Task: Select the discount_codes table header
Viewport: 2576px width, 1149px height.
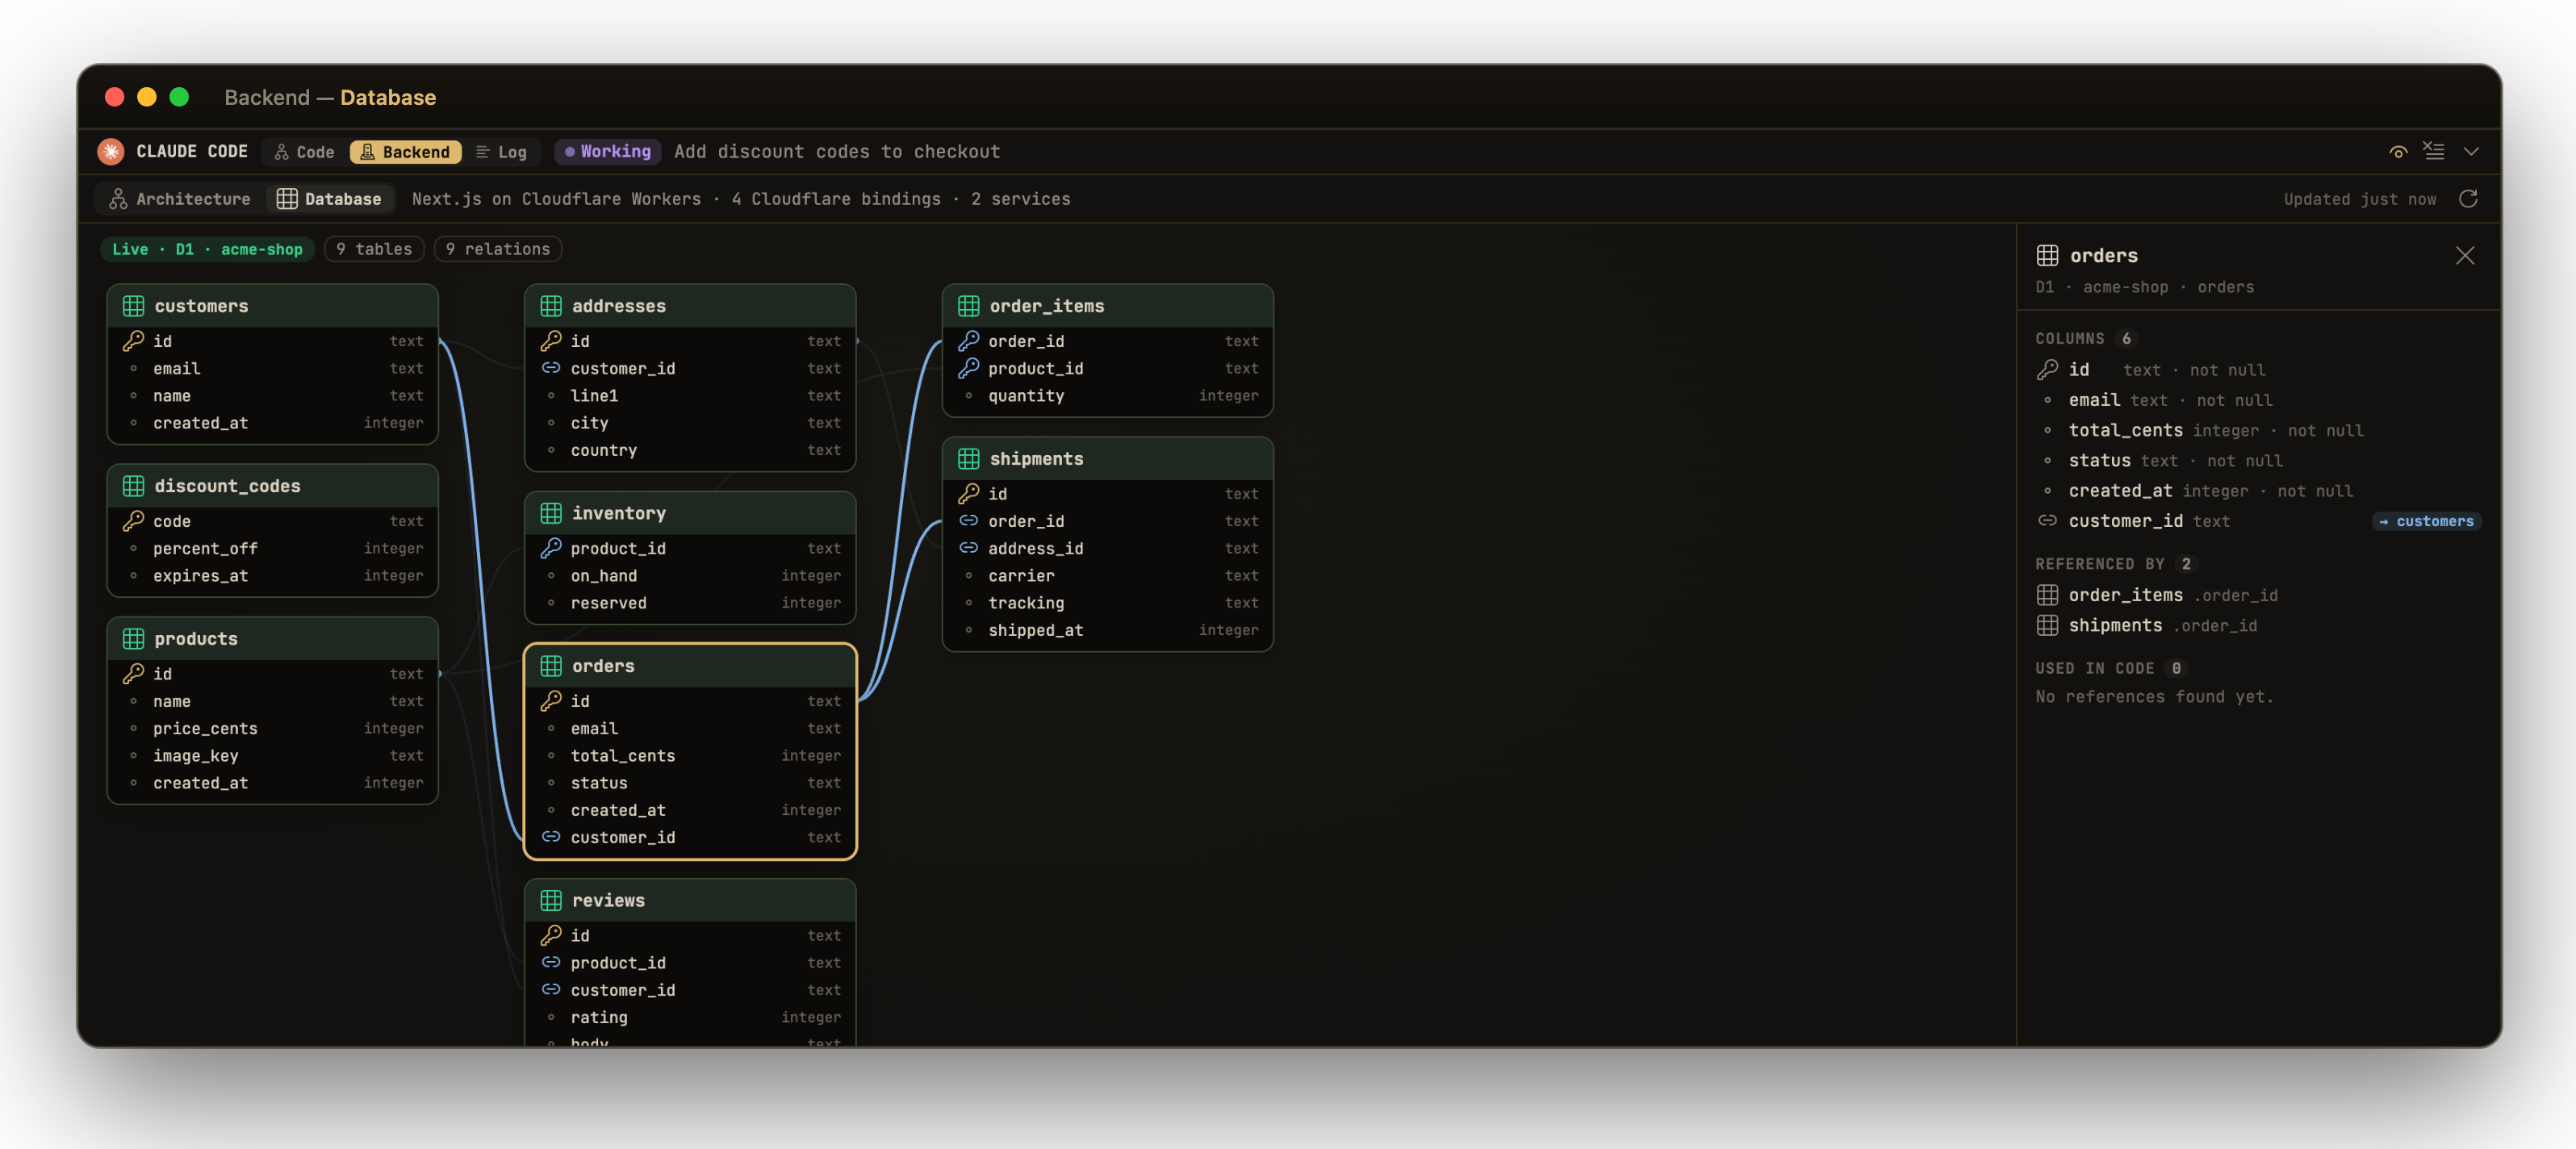Action: tap(272, 486)
